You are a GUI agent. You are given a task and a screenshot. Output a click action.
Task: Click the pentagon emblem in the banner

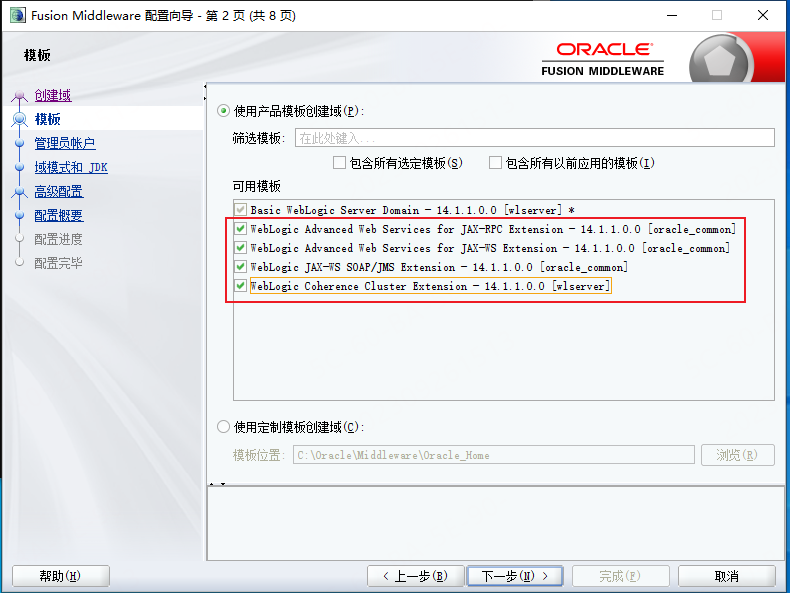tap(719, 60)
